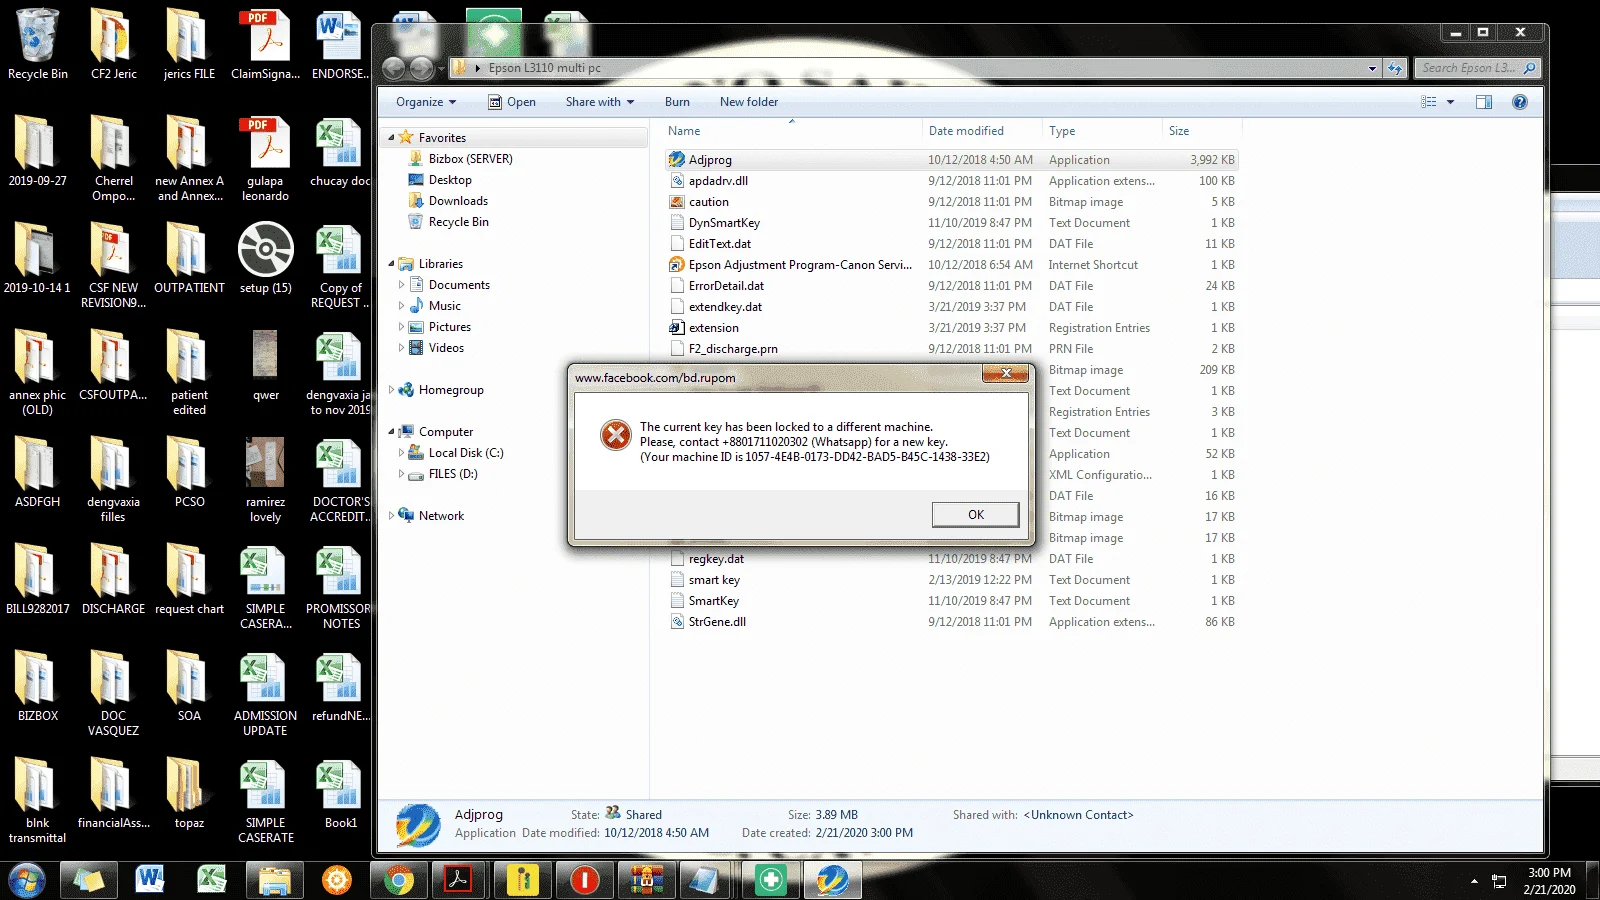Select the setup (15) disc icon

pyautogui.click(x=265, y=259)
